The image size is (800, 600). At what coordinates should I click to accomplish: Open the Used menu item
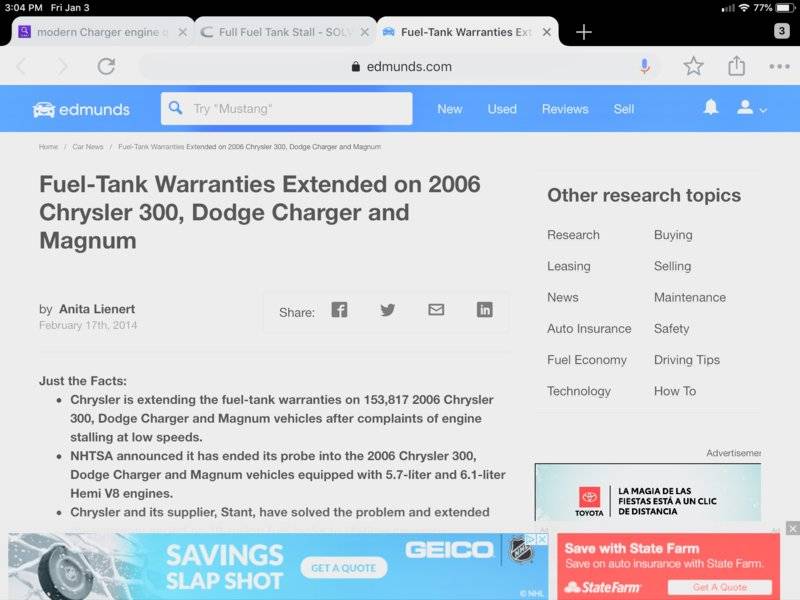(502, 109)
